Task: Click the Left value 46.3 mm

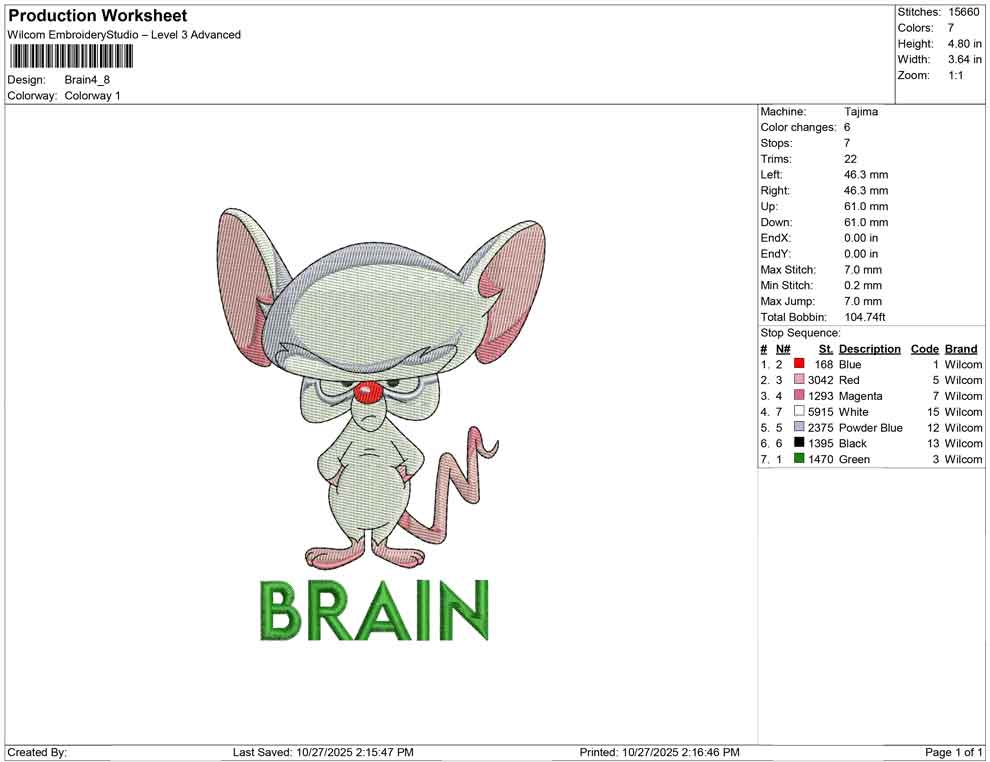Action: pyautogui.click(x=866, y=174)
